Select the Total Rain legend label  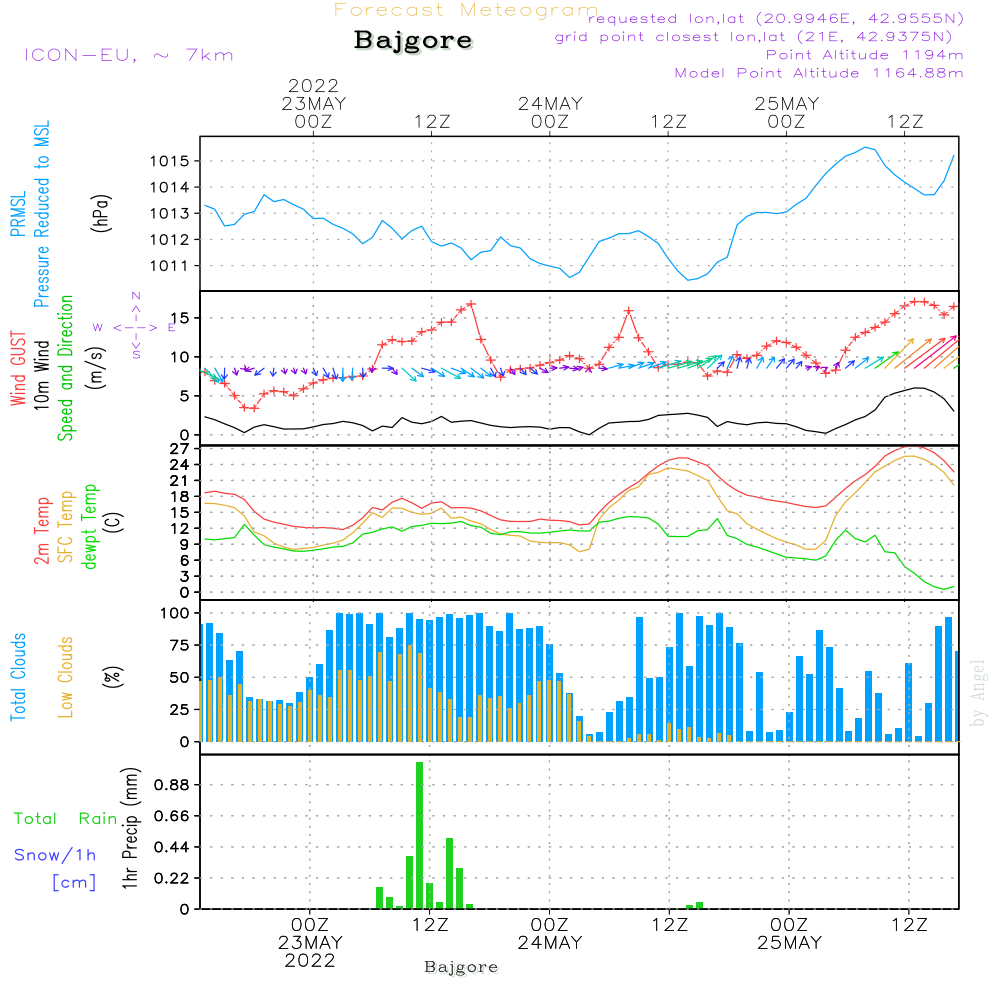click(x=66, y=819)
